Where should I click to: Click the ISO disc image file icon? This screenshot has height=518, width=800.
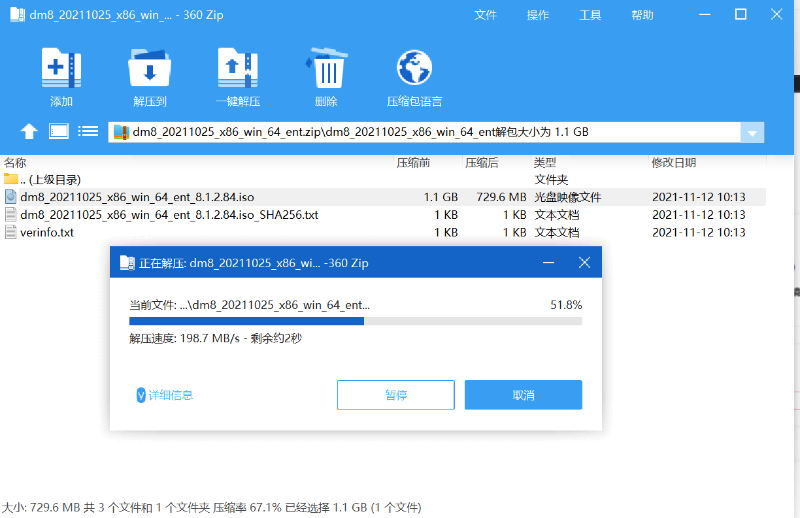pyautogui.click(x=11, y=197)
